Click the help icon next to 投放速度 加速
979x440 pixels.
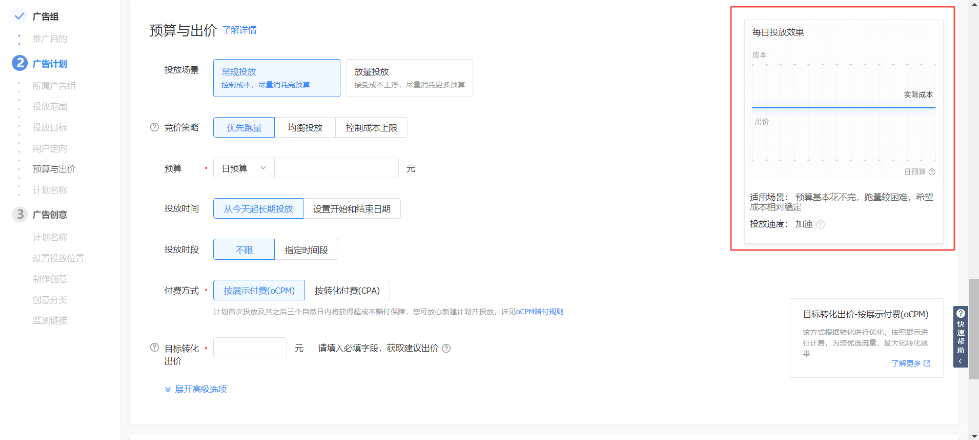pos(820,224)
